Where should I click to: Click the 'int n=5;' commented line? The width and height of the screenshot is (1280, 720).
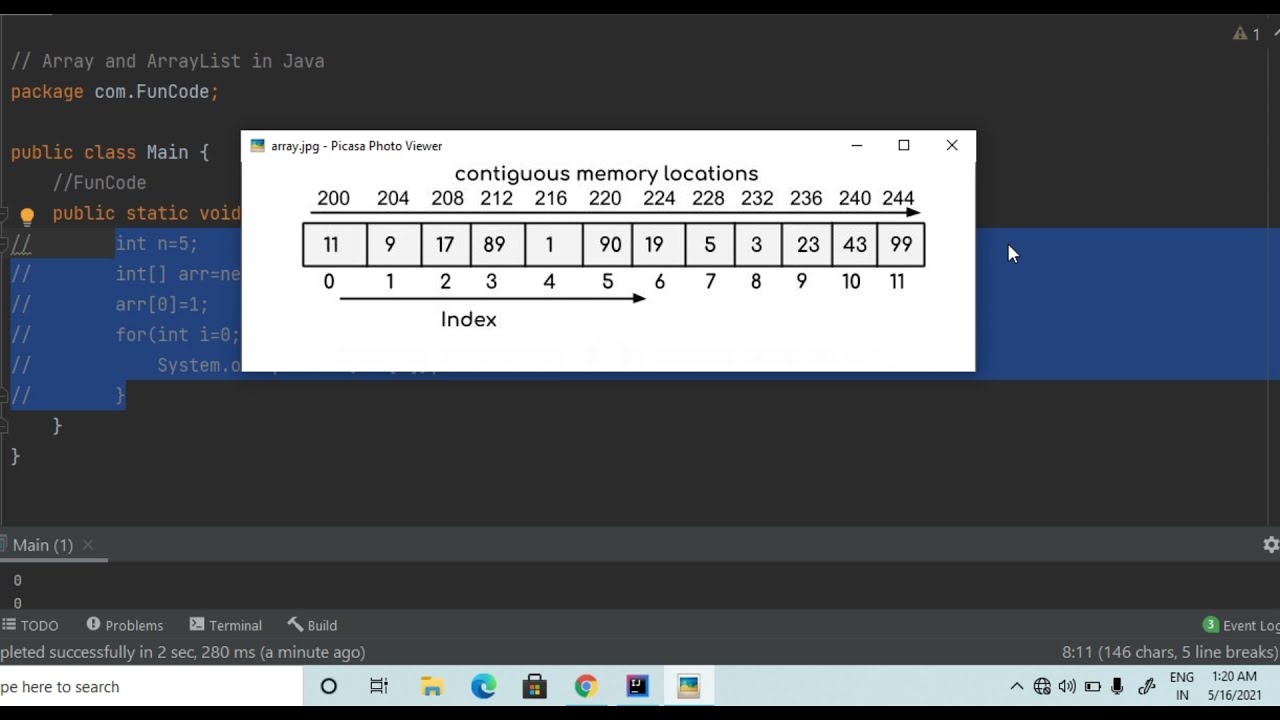pyautogui.click(x=157, y=244)
